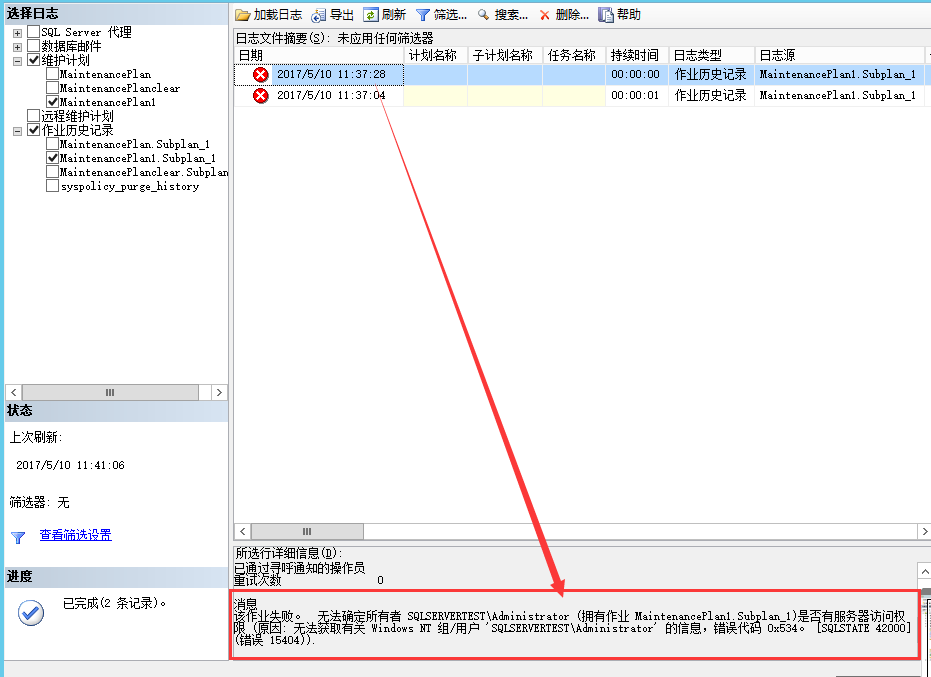Click the 搜索... toolbar label
The image size is (931, 677).
point(511,15)
